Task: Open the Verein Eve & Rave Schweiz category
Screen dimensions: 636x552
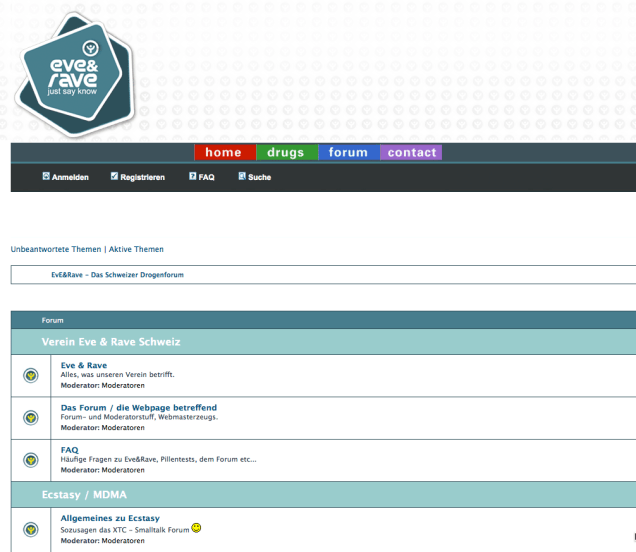Action: (110, 342)
